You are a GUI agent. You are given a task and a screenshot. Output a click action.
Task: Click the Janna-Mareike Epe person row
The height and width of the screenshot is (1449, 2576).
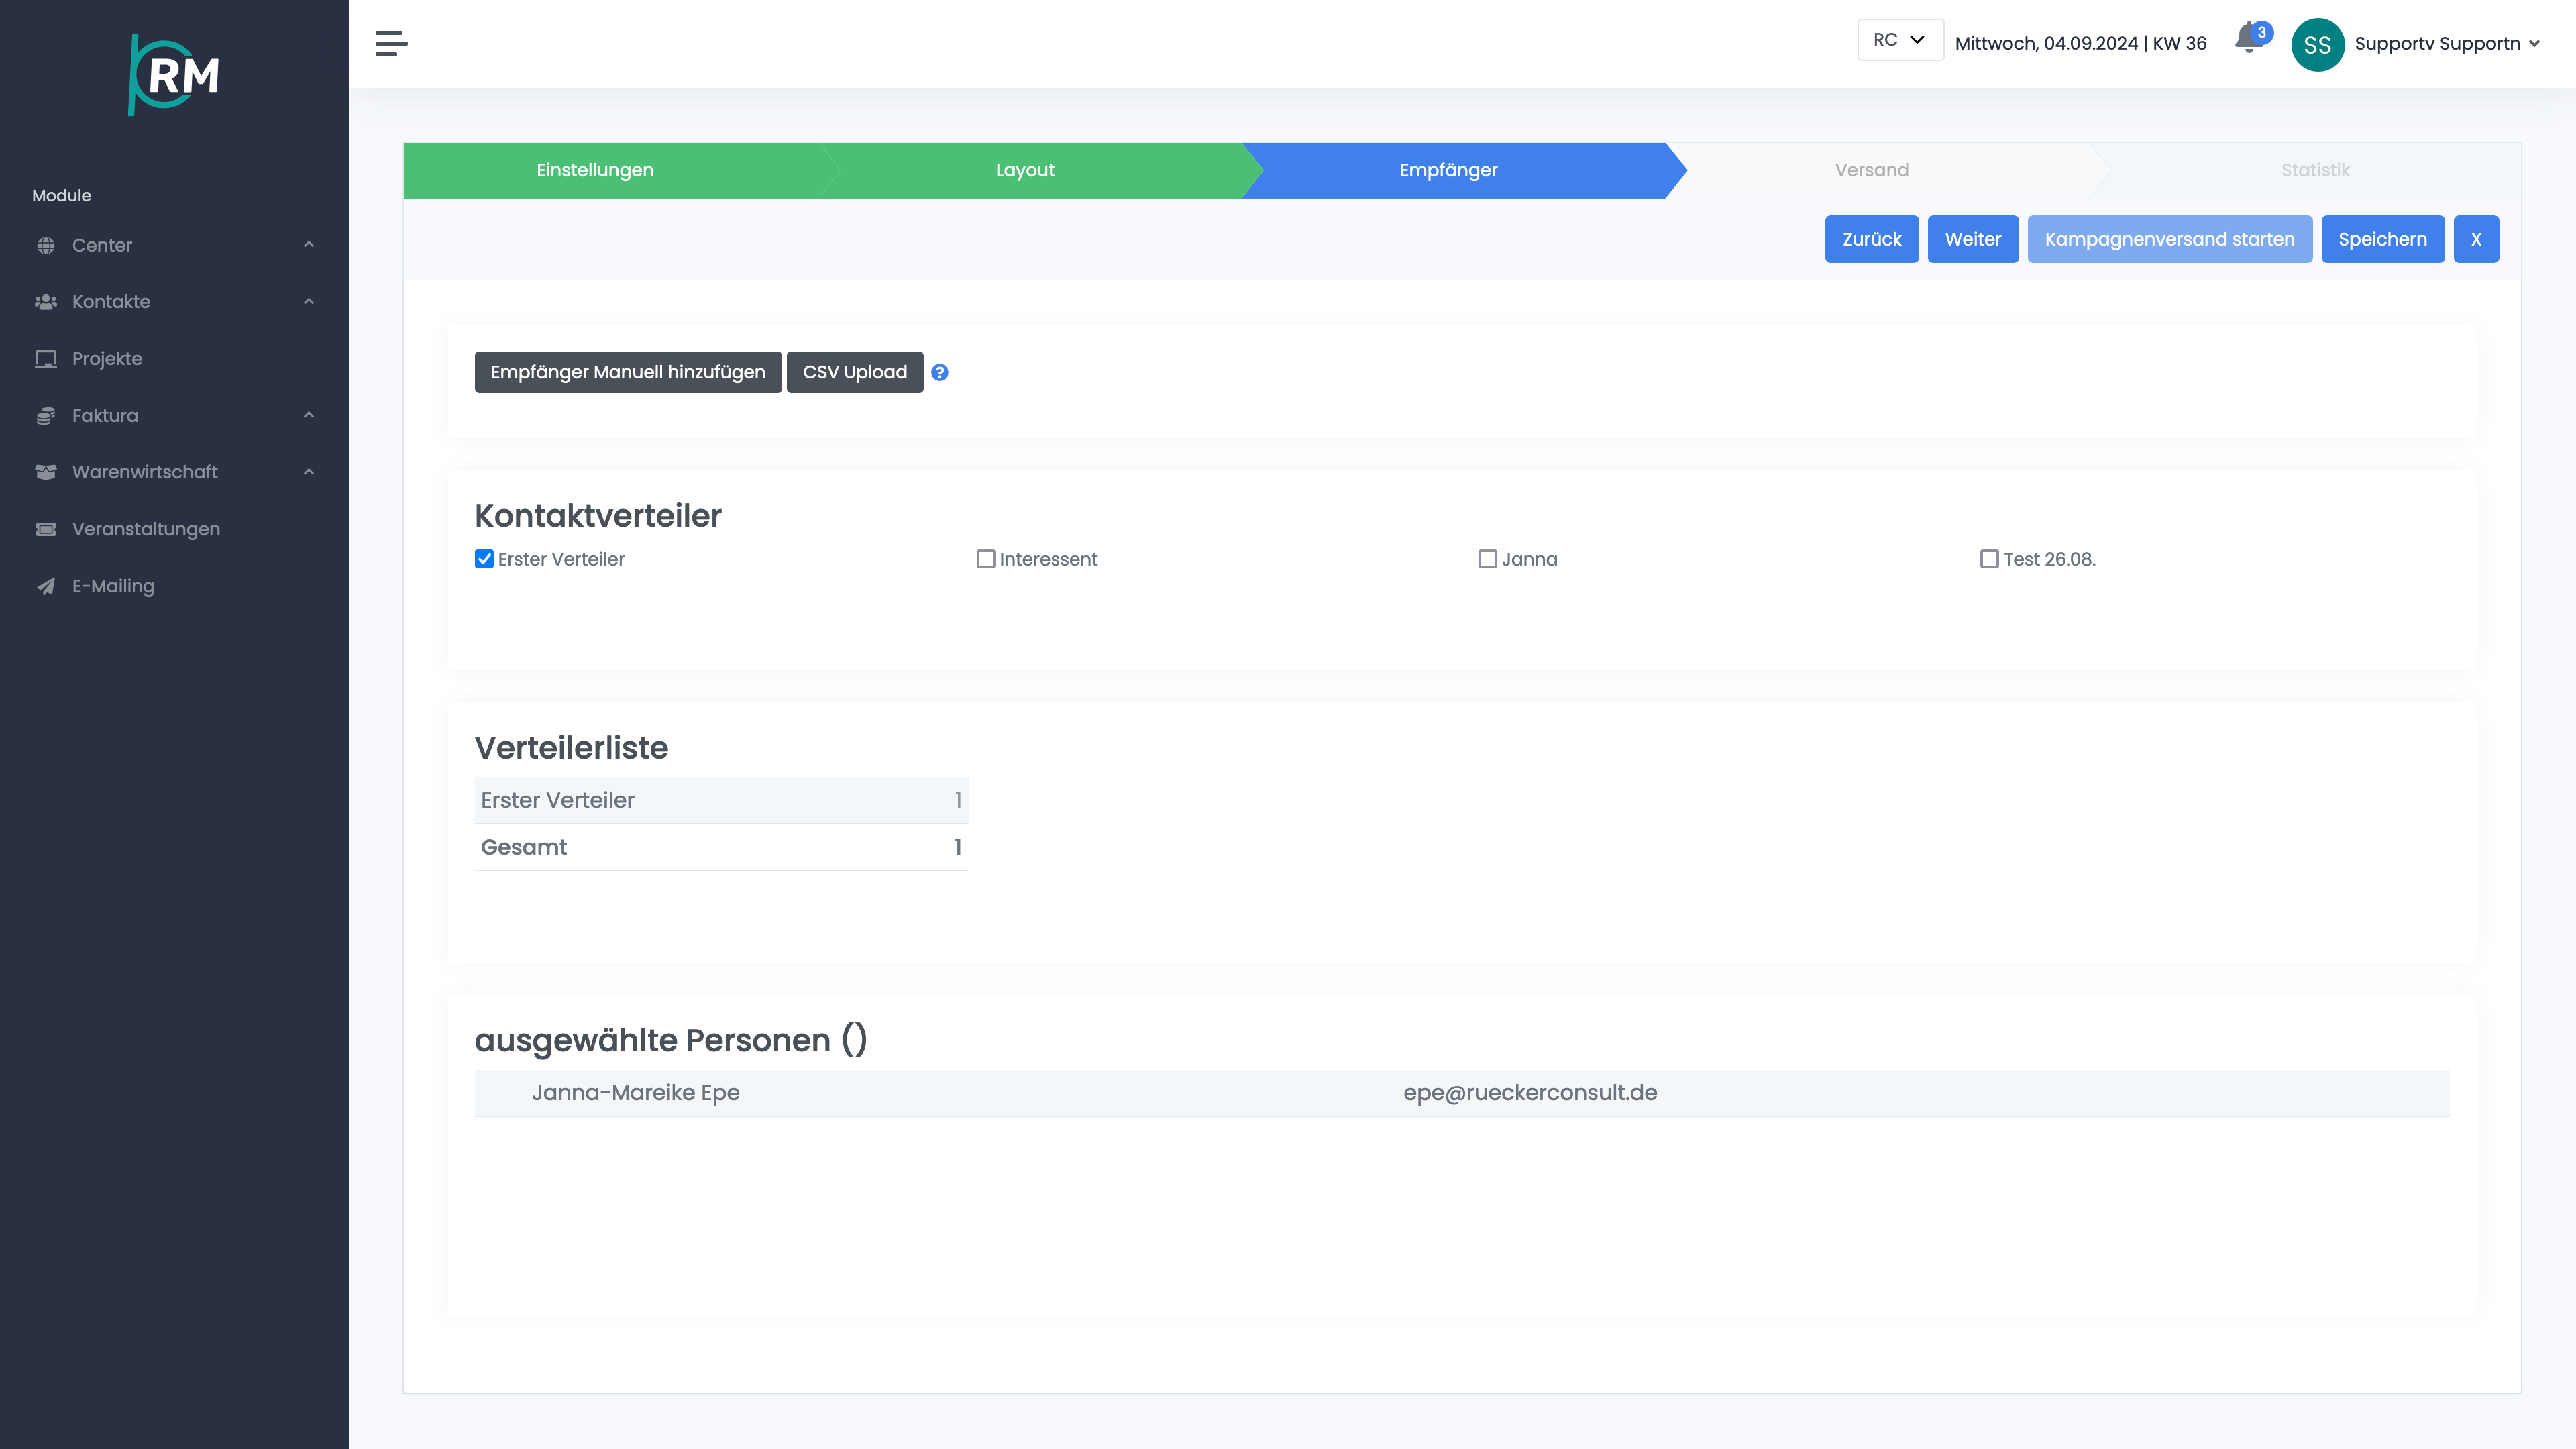pos(1462,1093)
